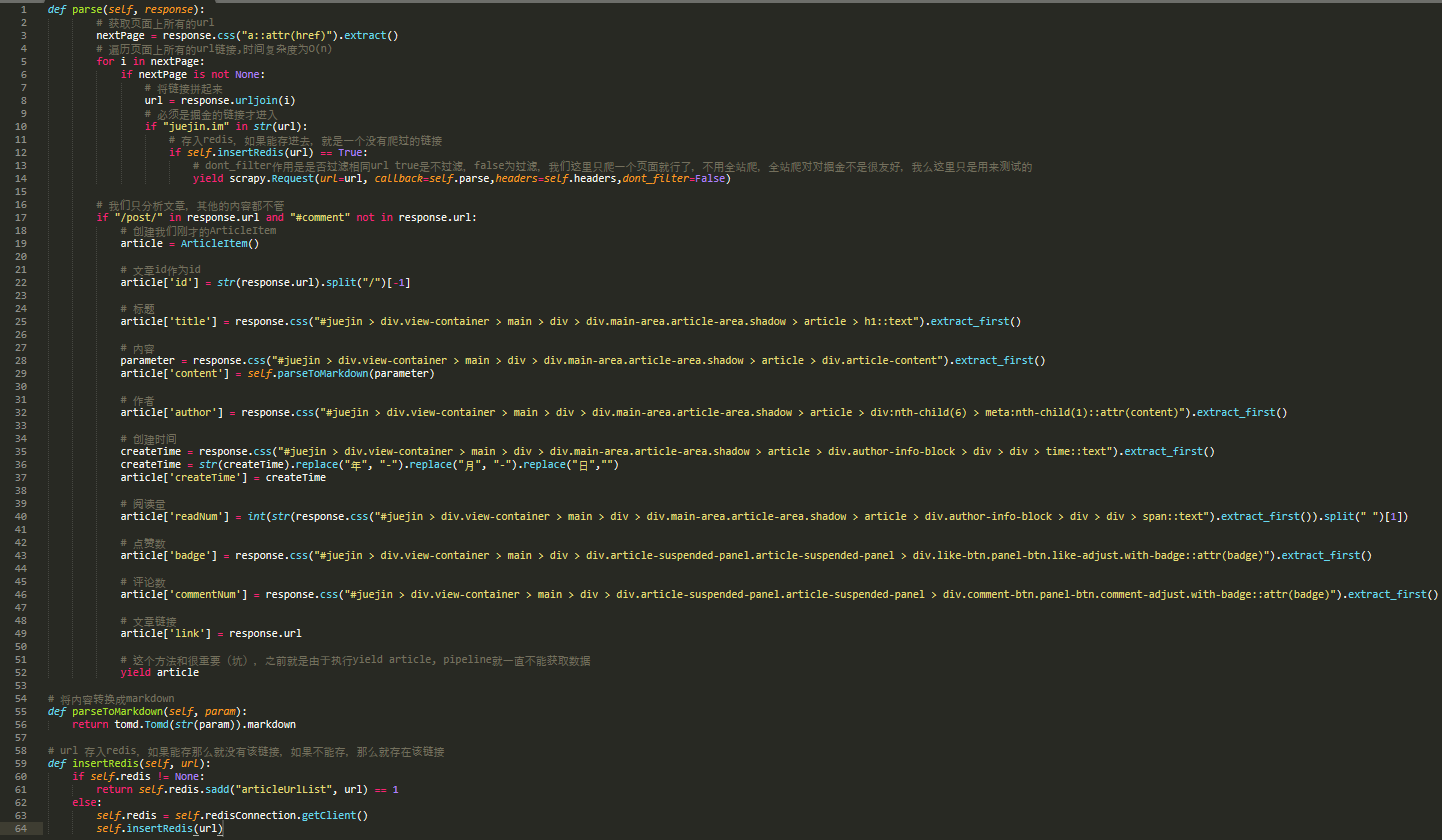Click the 'nextPage' variable assigned on line 3
This screenshot has height=840, width=1442.
pos(121,35)
